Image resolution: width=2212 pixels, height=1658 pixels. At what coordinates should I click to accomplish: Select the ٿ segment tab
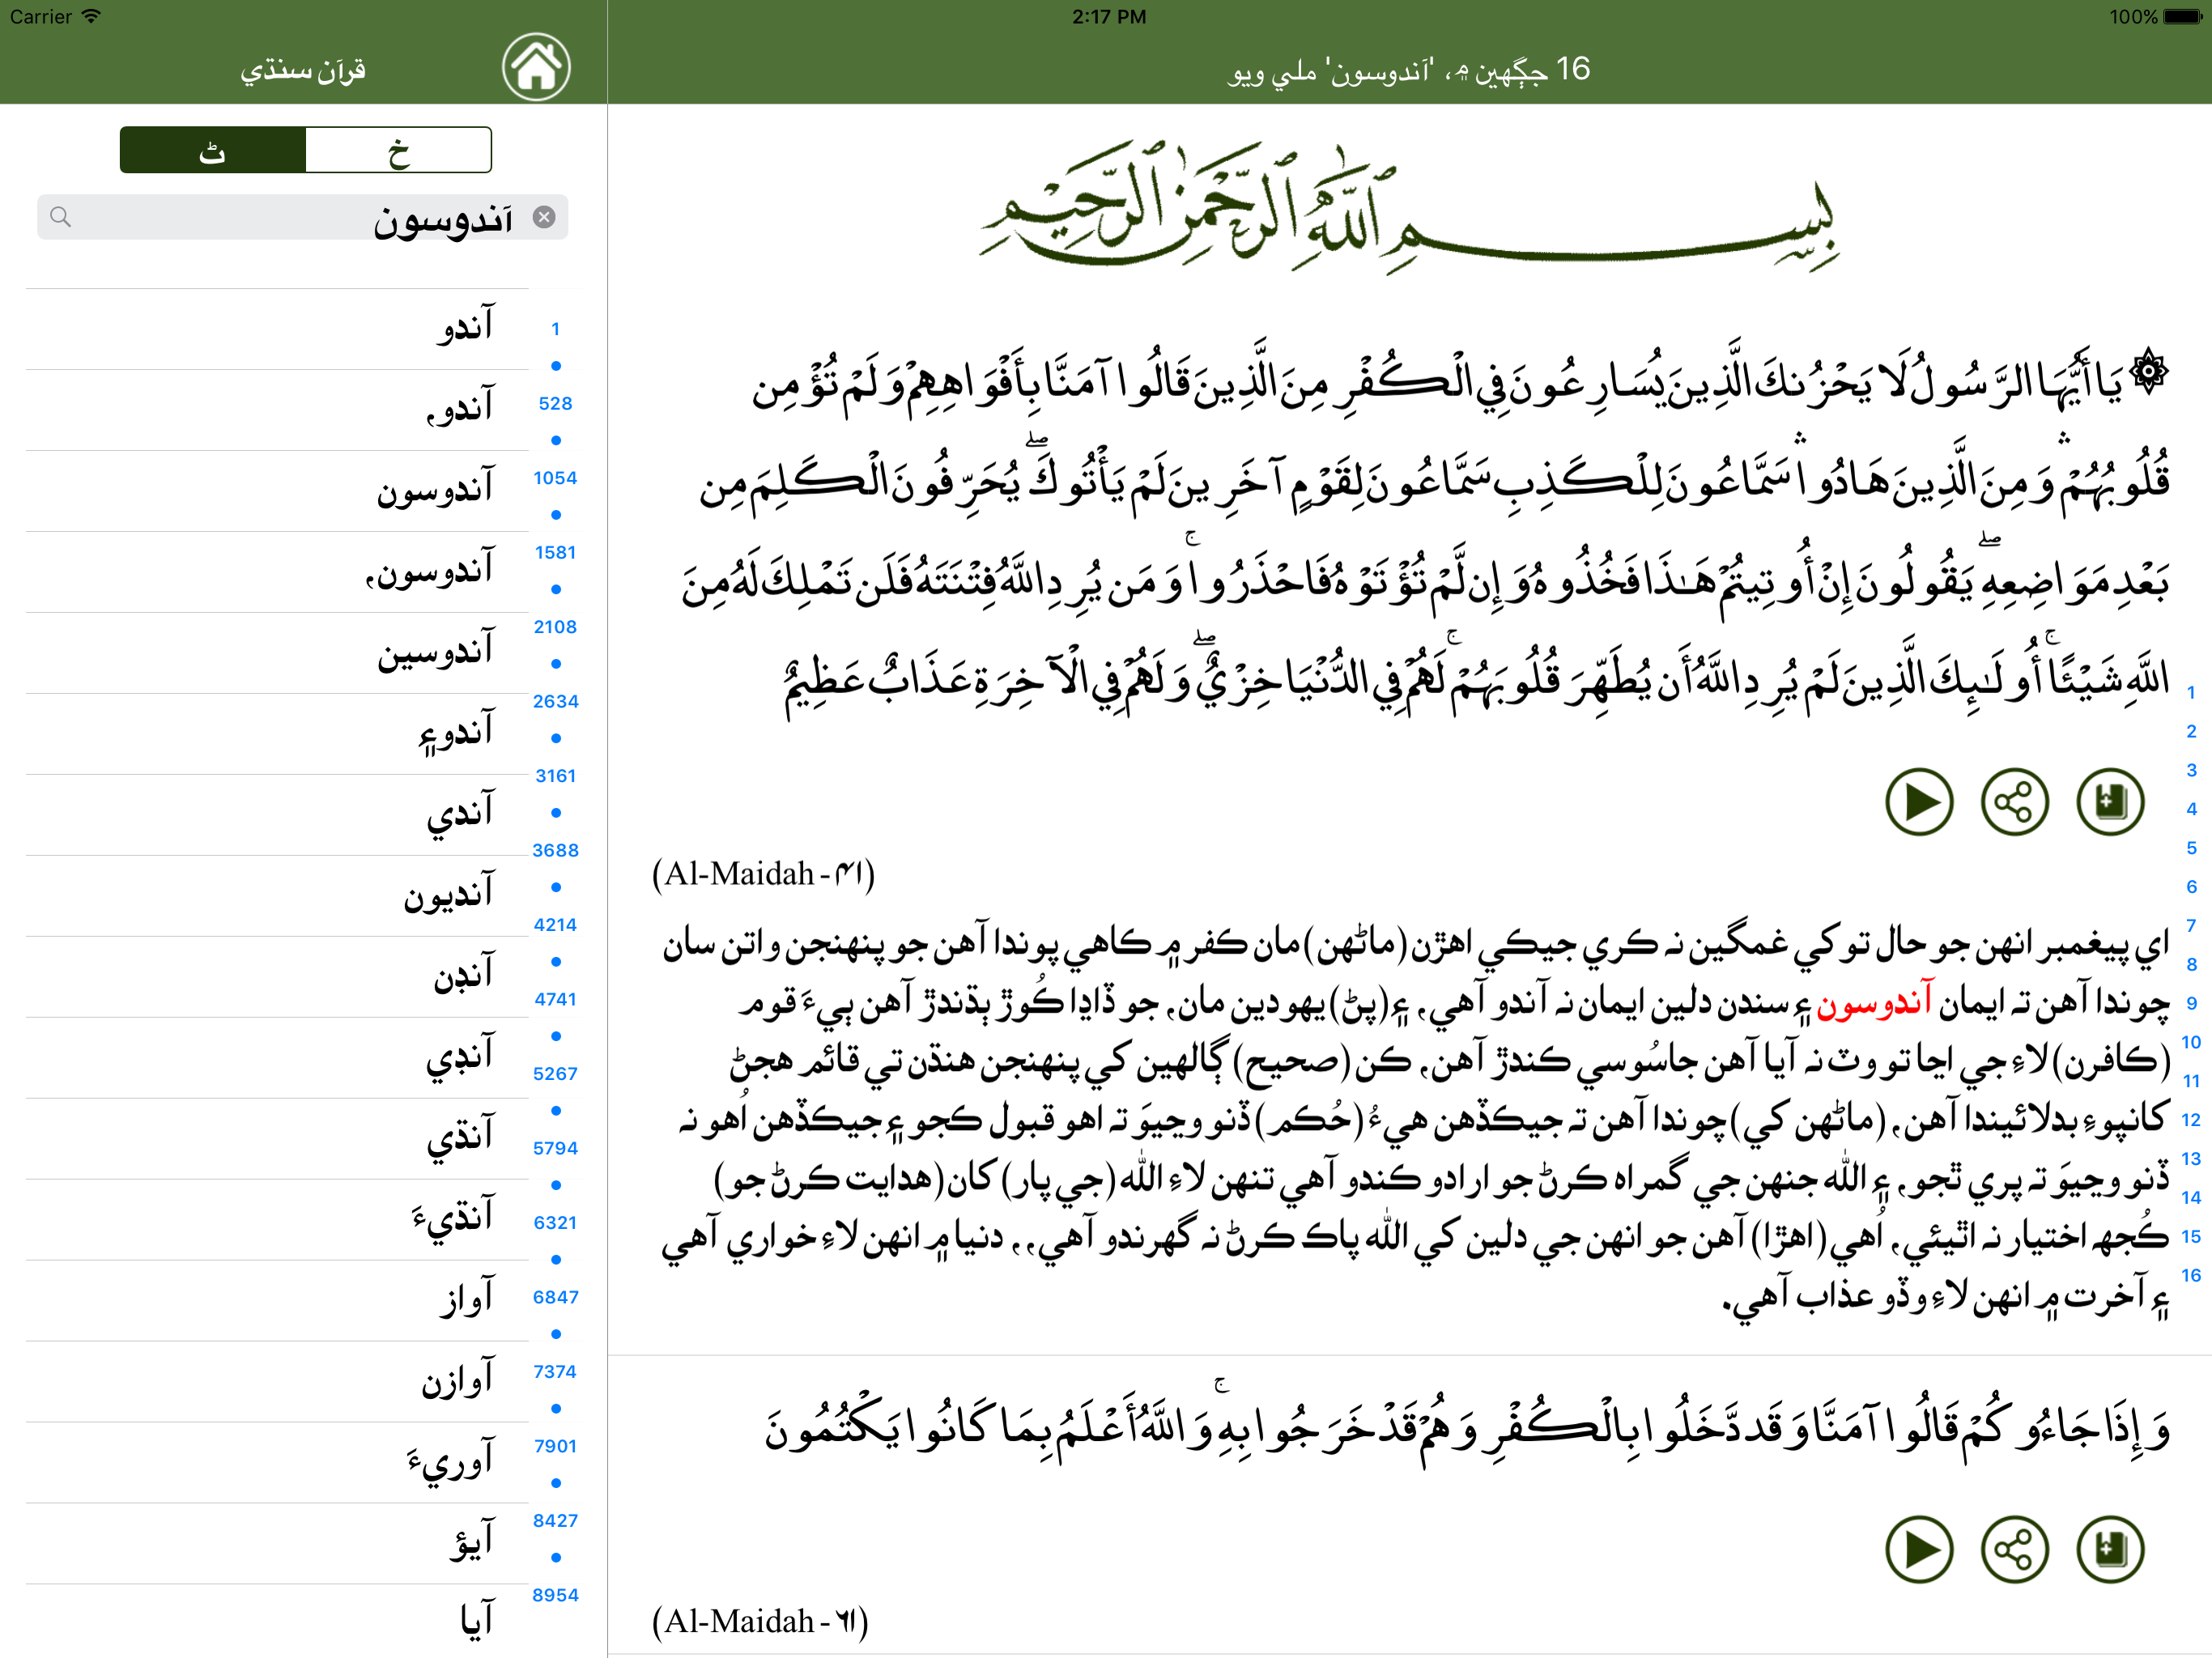click(x=212, y=150)
